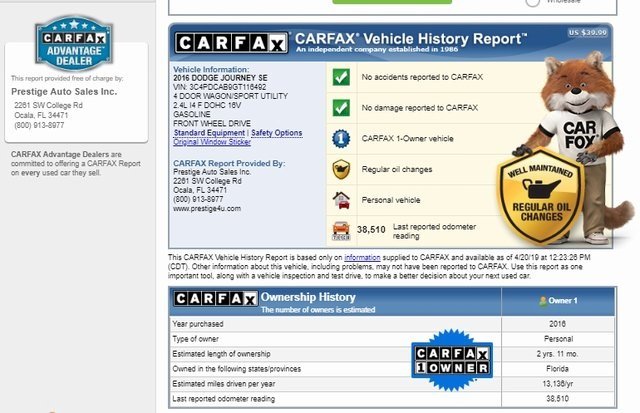
Task: Click the CARFAX logo in the report header
Action: coord(232,42)
